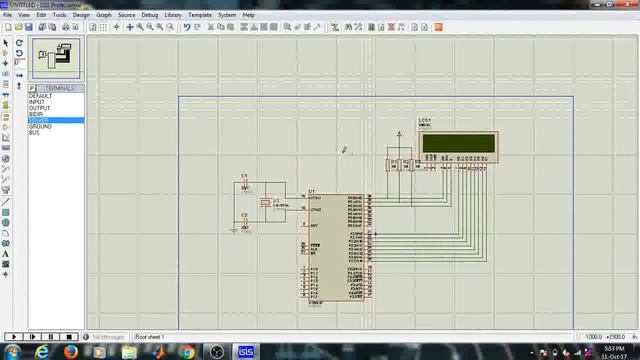Screen dimensions: 640x360
Task: Pick the 2D graphics box tool
Action: tap(6, 212)
